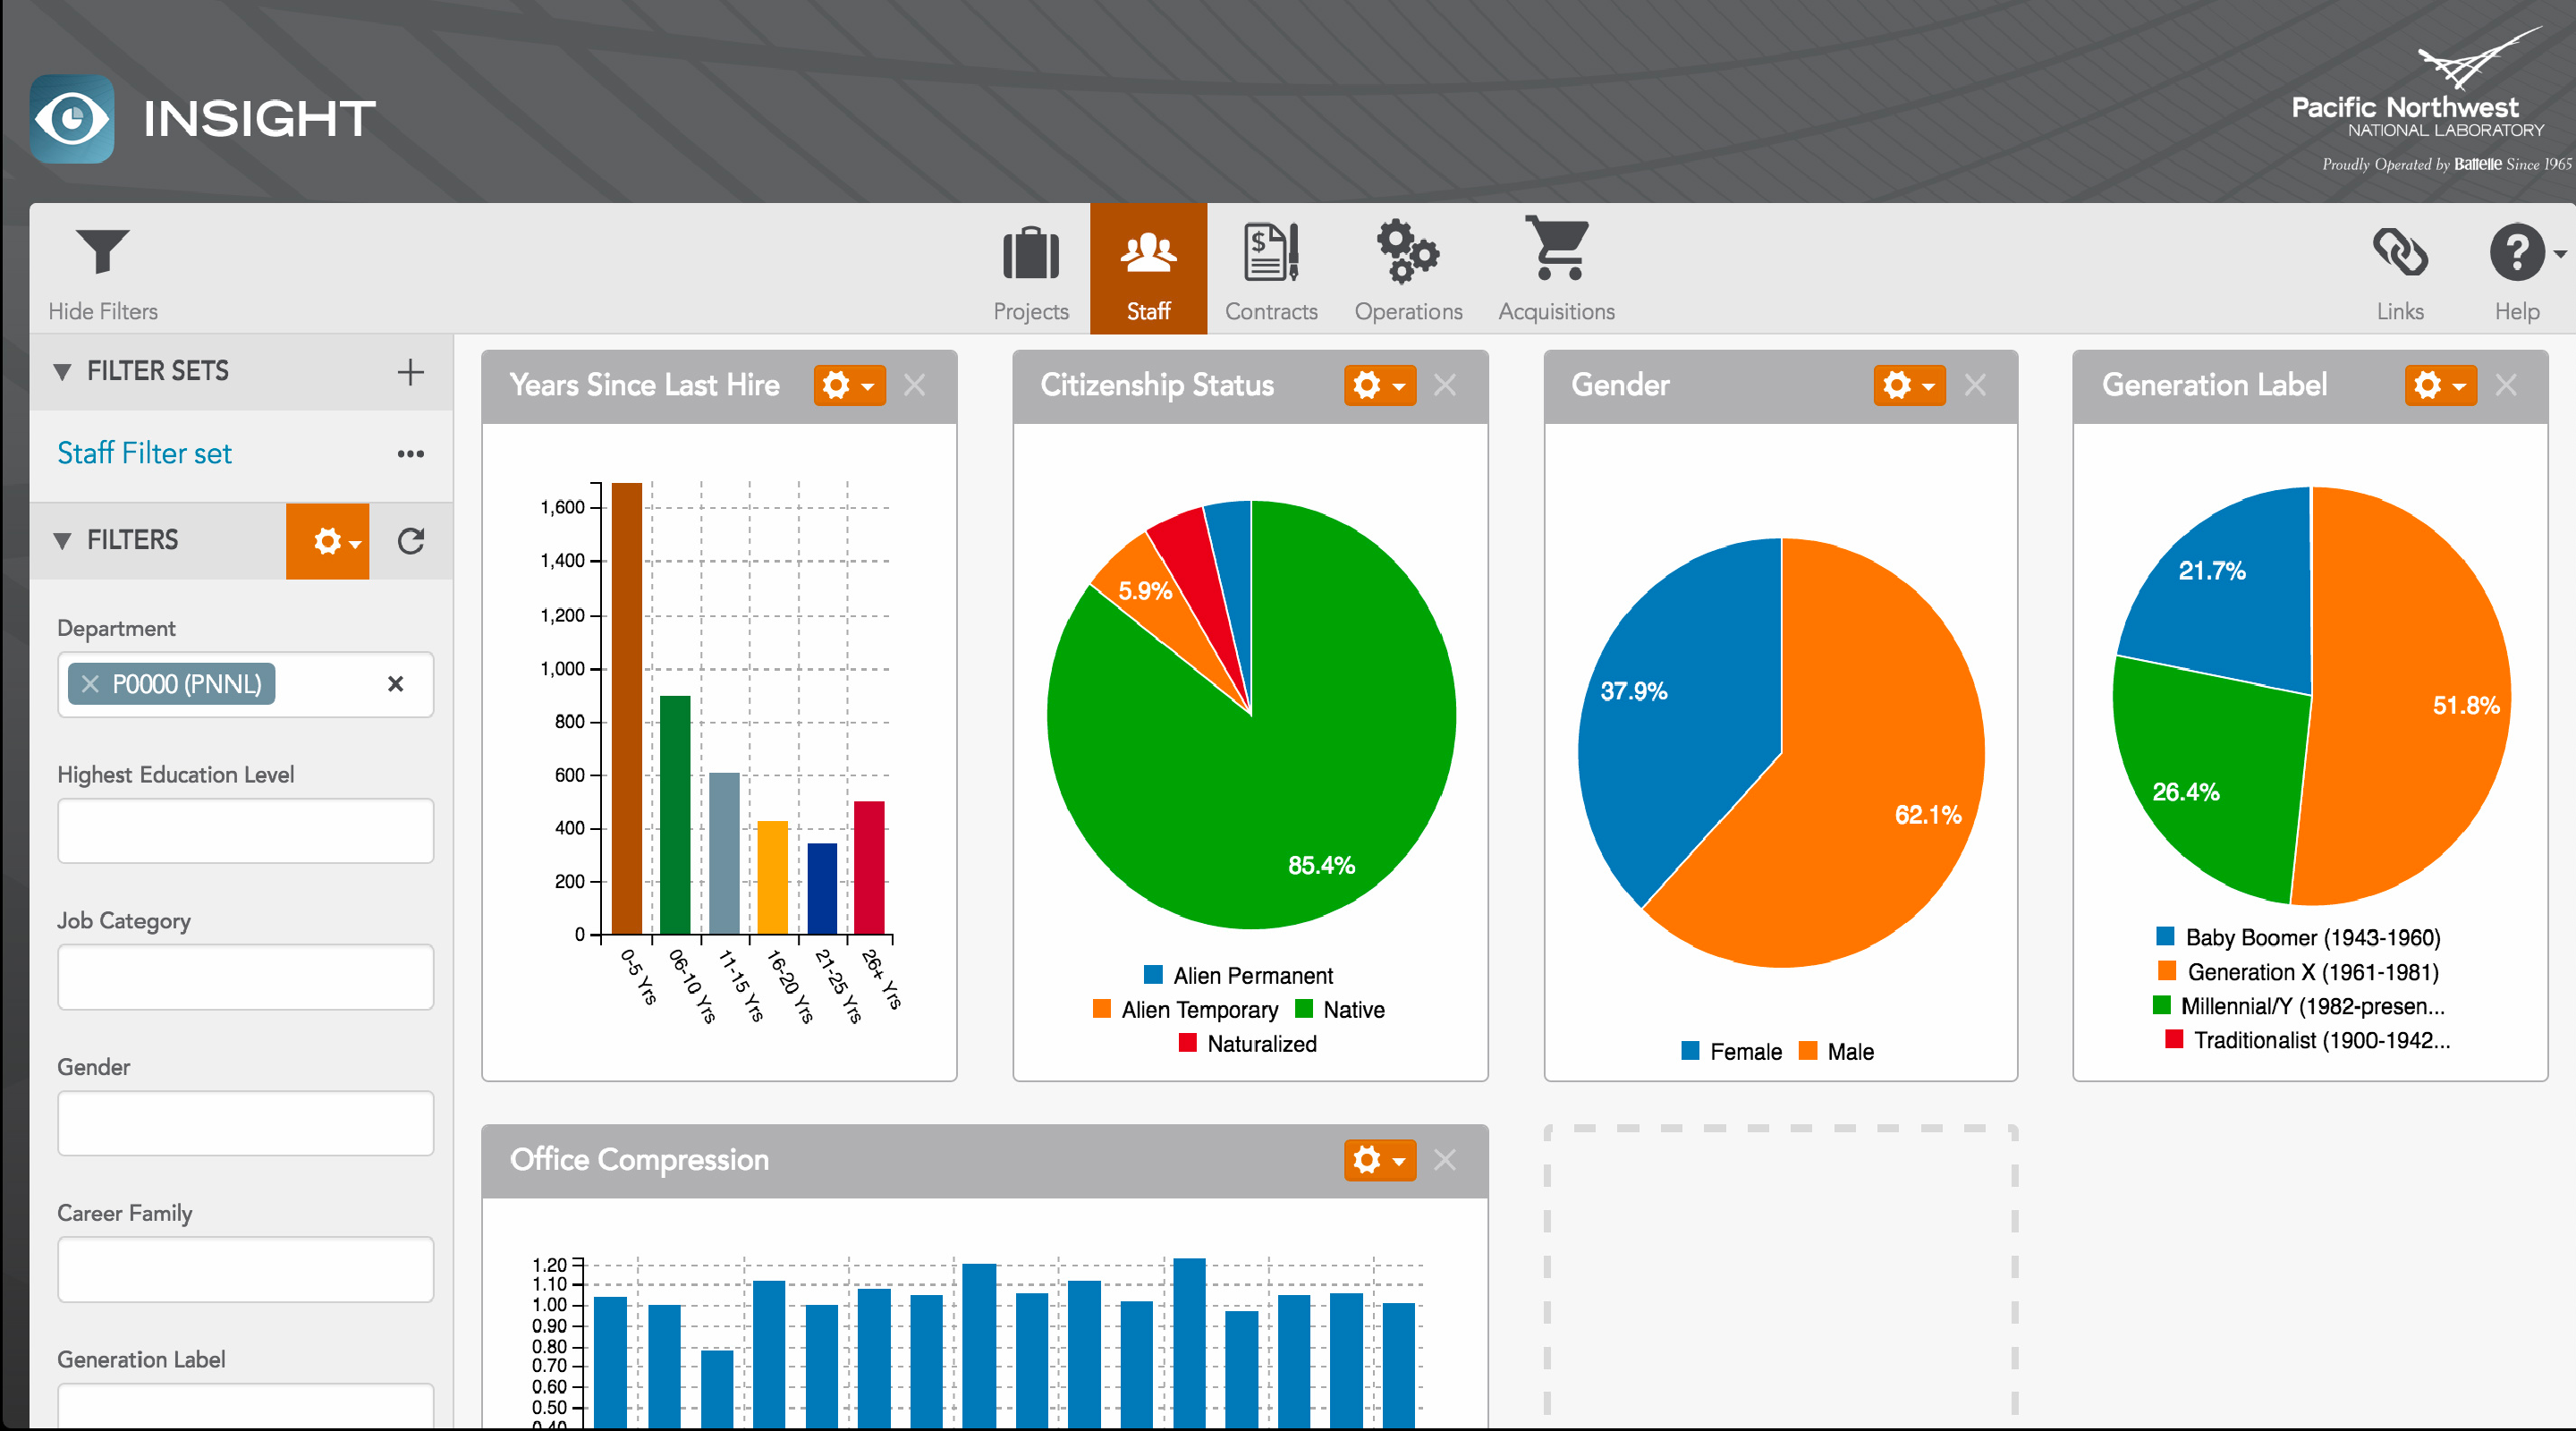
Task: Open Generation Label gear menu
Action: 2440,385
